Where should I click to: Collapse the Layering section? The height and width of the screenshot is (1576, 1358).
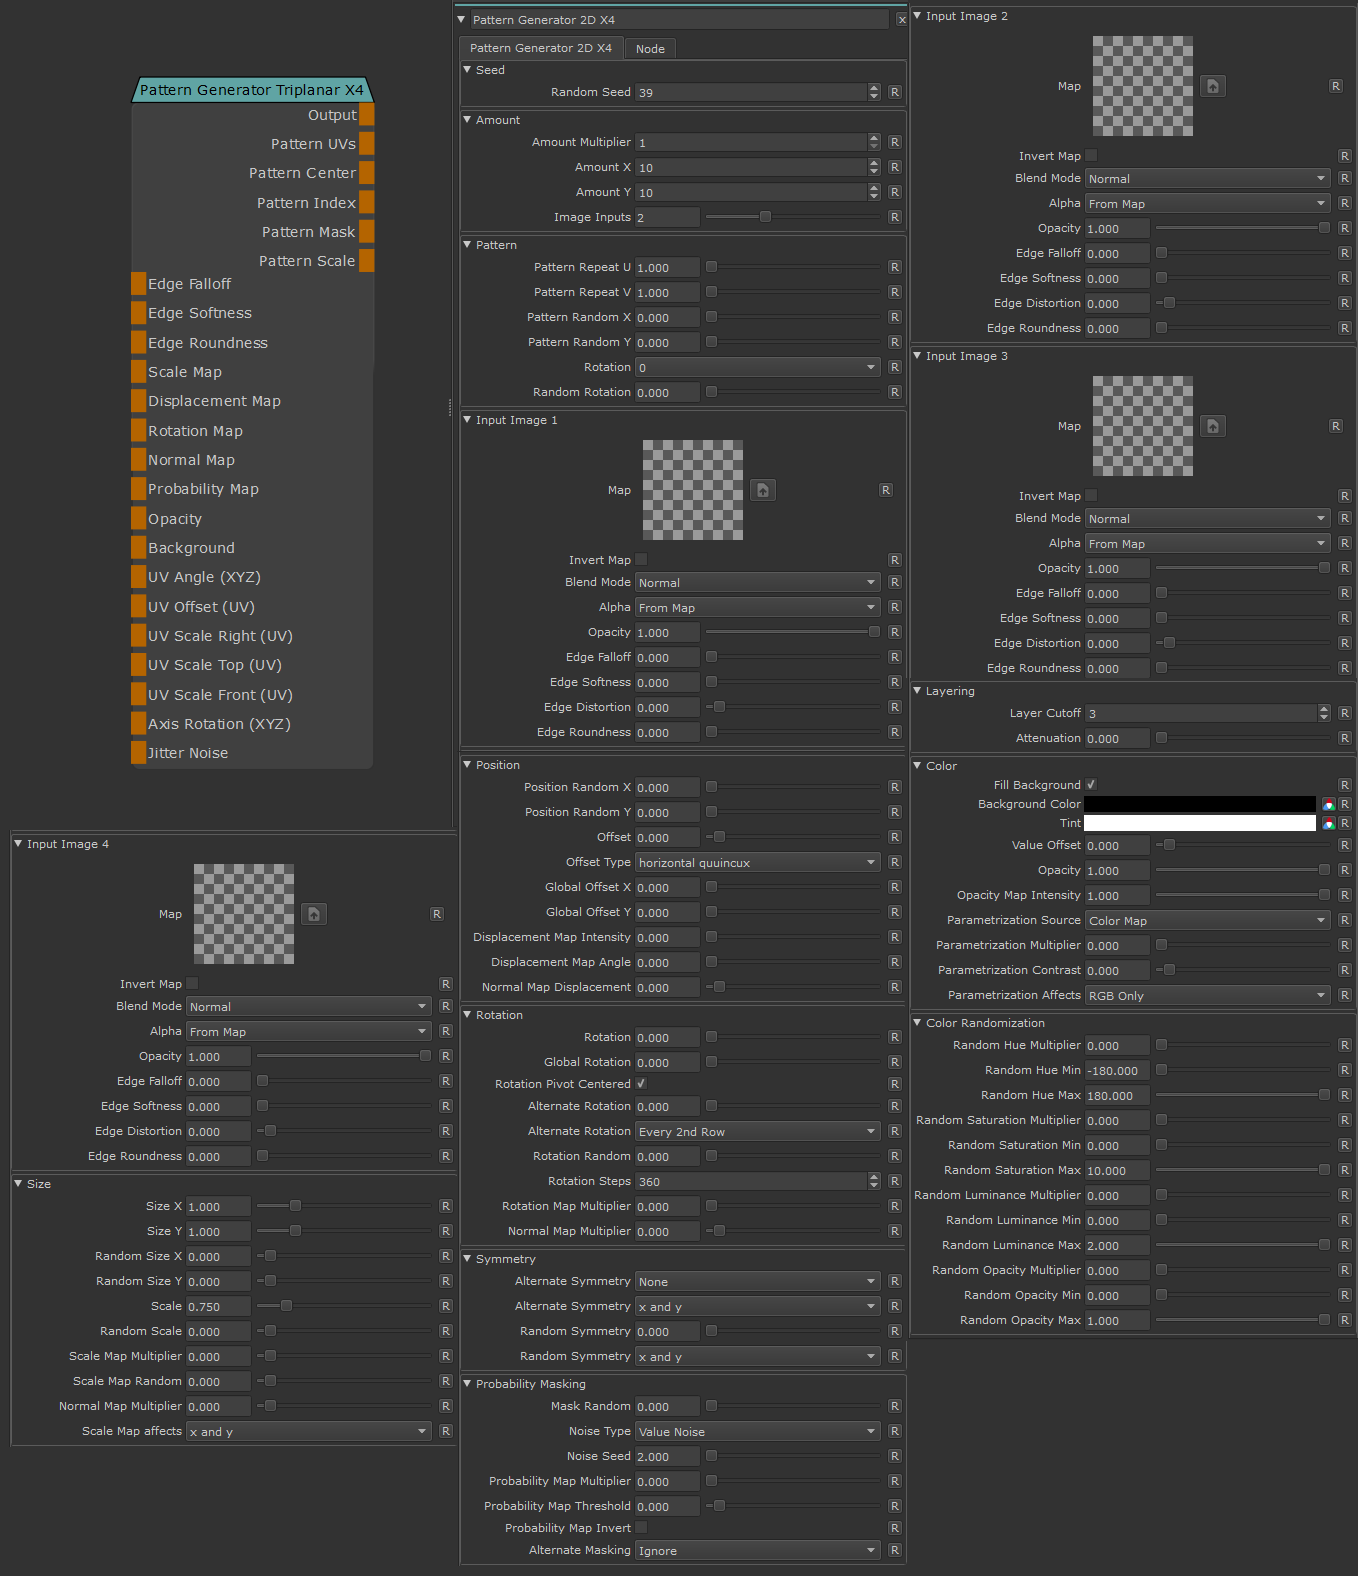917,690
